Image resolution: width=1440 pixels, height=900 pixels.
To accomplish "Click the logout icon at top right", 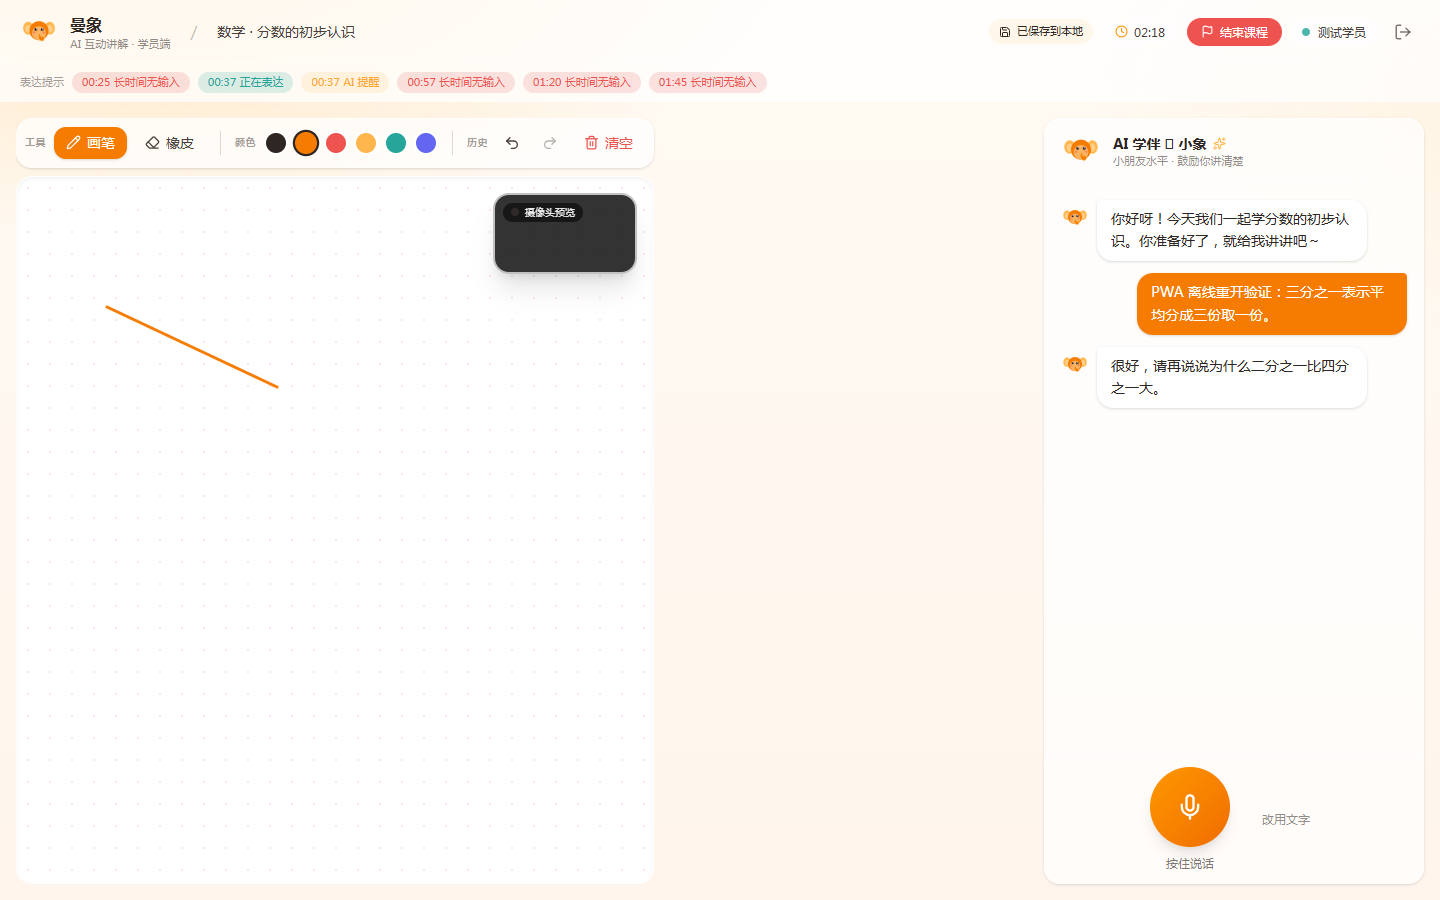I will click(1403, 32).
